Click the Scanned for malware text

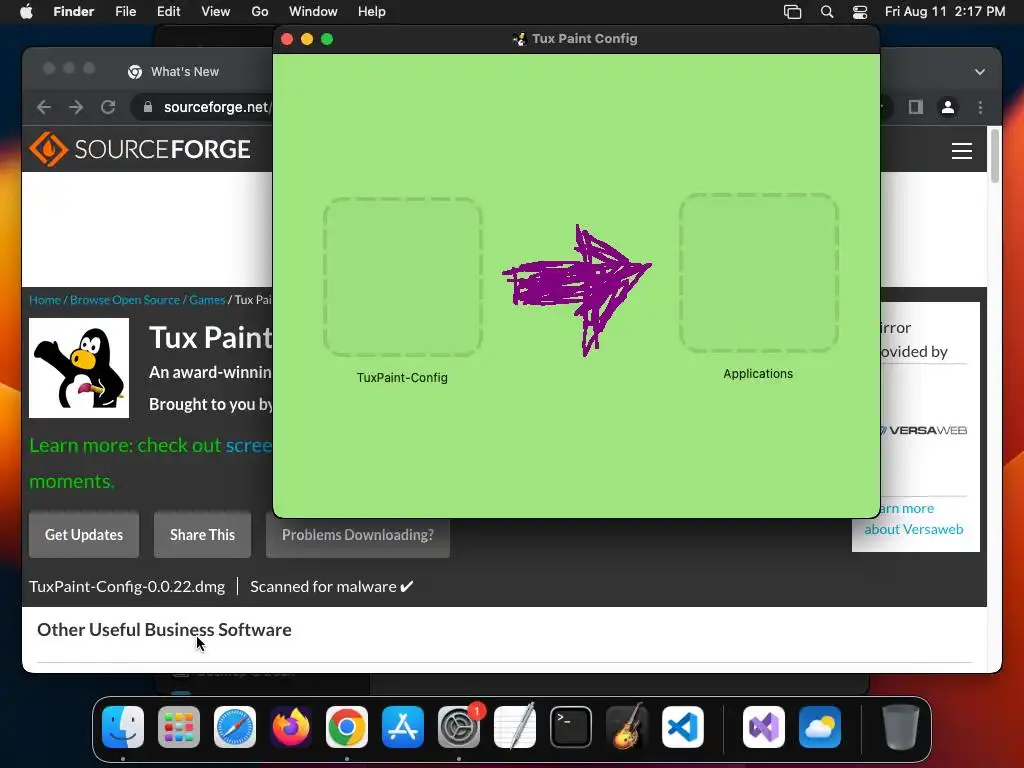(332, 586)
